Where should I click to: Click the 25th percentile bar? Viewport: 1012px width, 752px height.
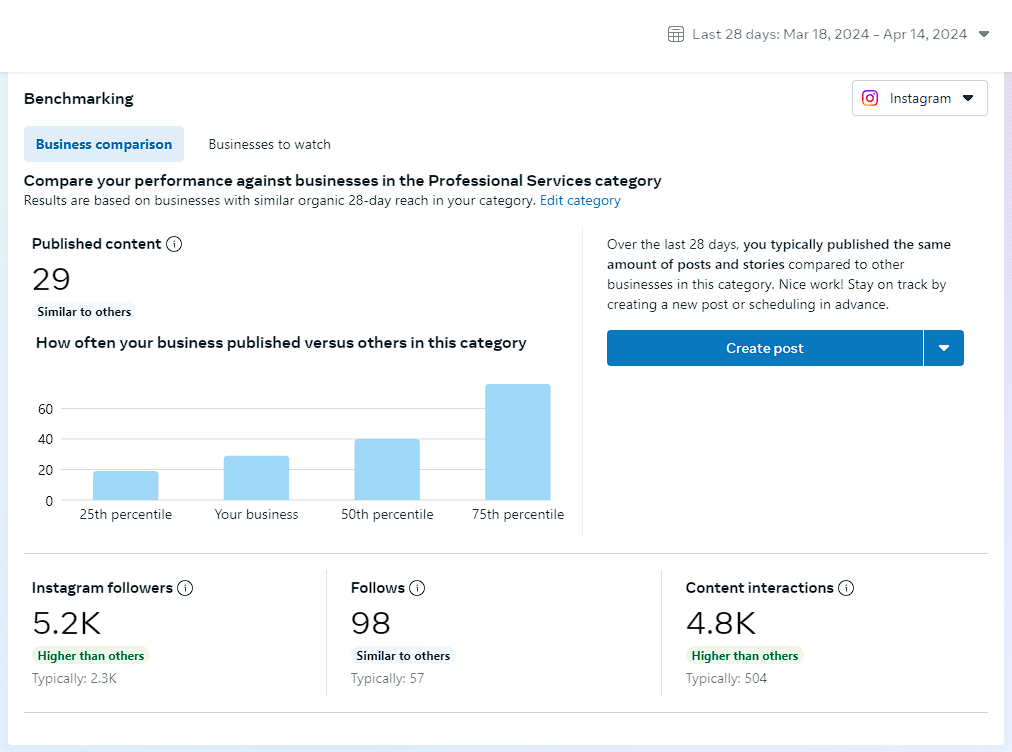coord(126,486)
